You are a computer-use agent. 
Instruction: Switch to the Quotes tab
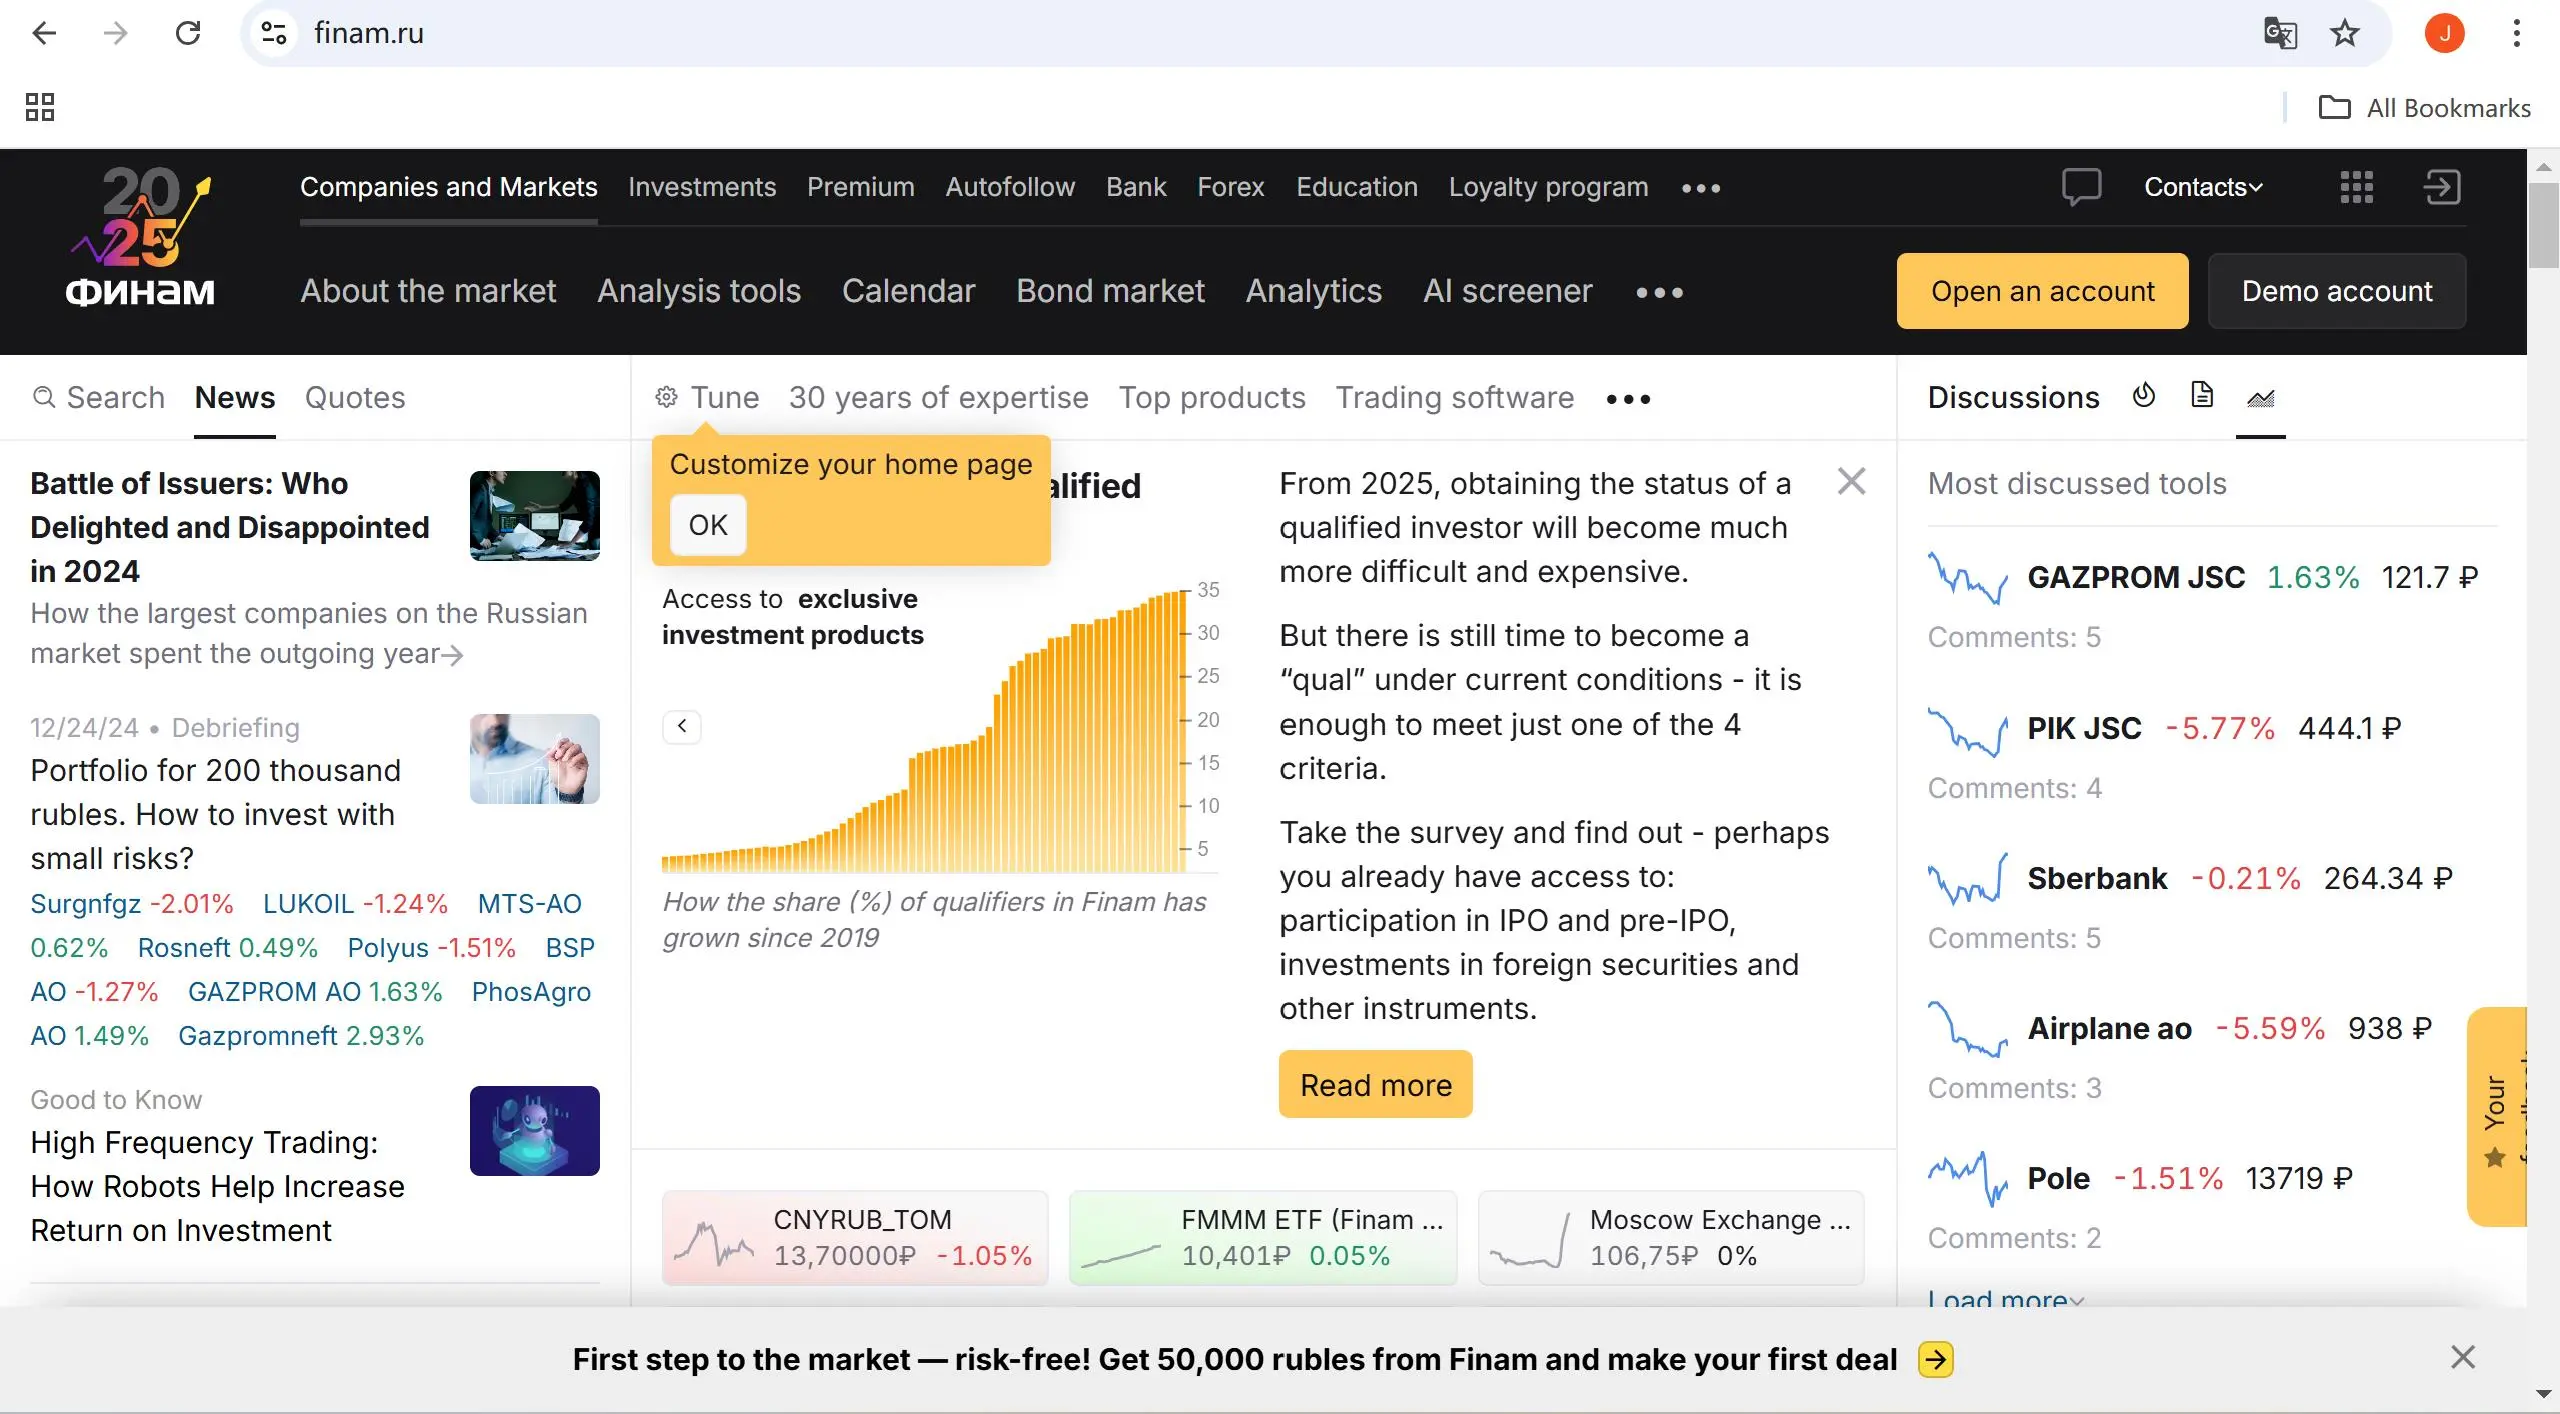click(355, 398)
